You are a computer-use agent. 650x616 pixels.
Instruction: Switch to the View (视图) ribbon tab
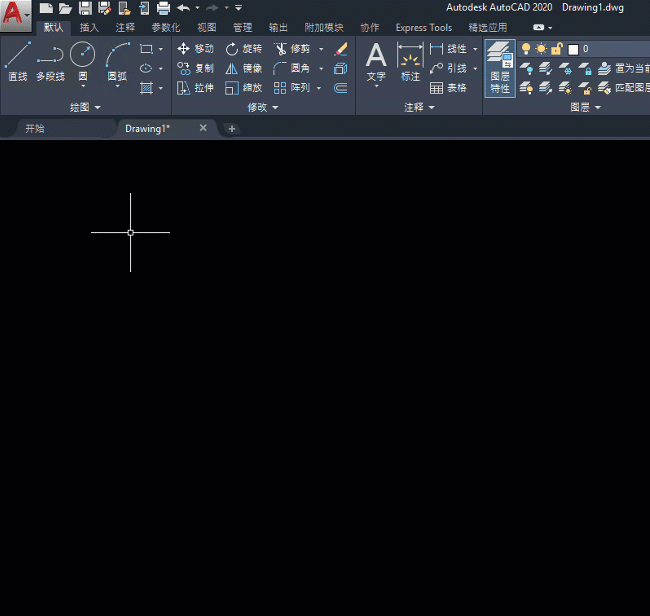point(206,28)
